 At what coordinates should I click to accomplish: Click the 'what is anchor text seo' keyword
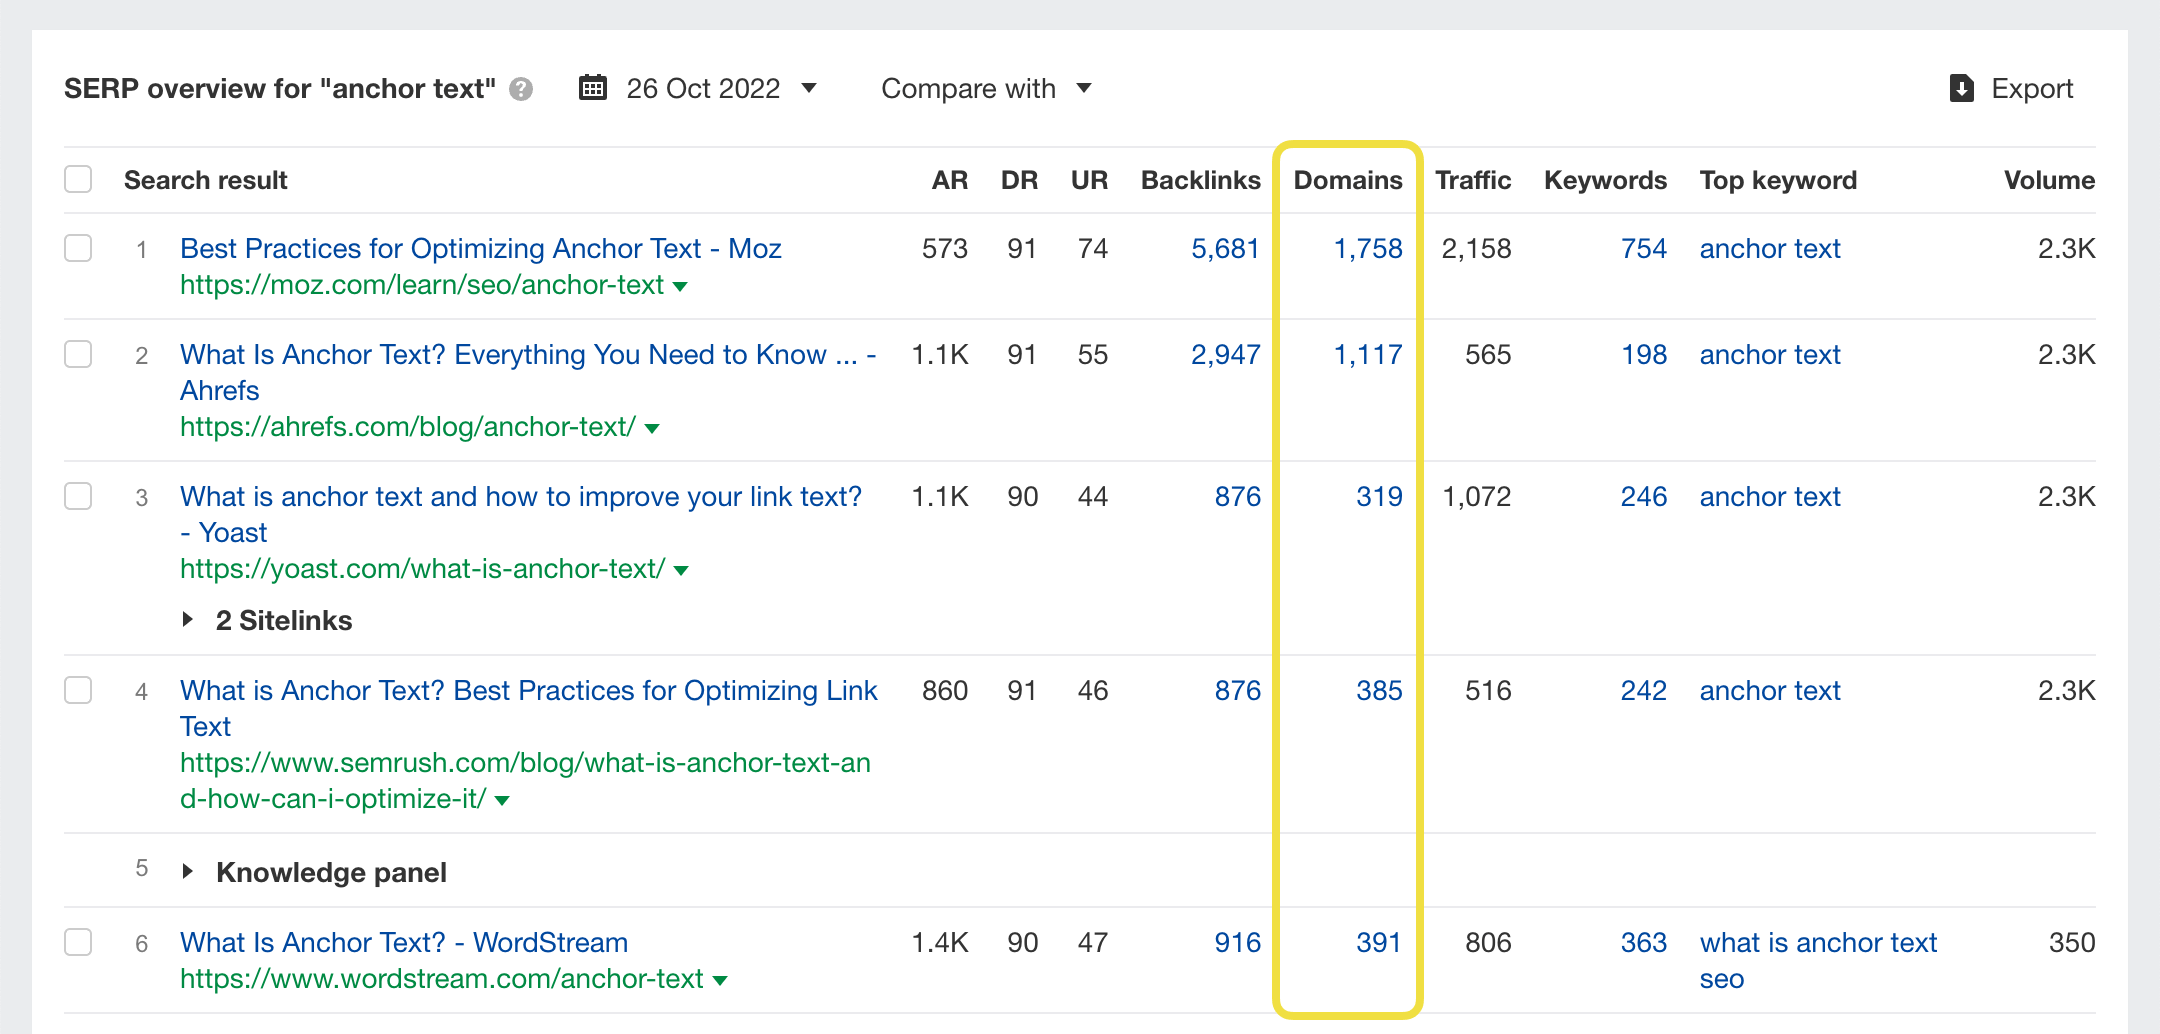click(x=1818, y=961)
